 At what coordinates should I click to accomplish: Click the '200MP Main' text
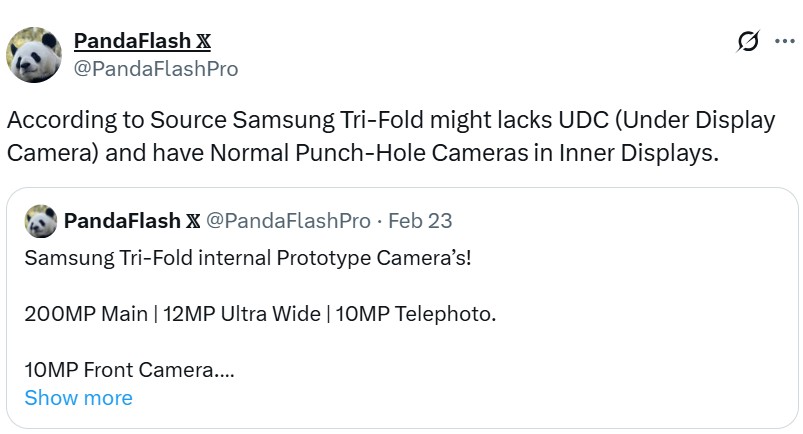coord(86,314)
